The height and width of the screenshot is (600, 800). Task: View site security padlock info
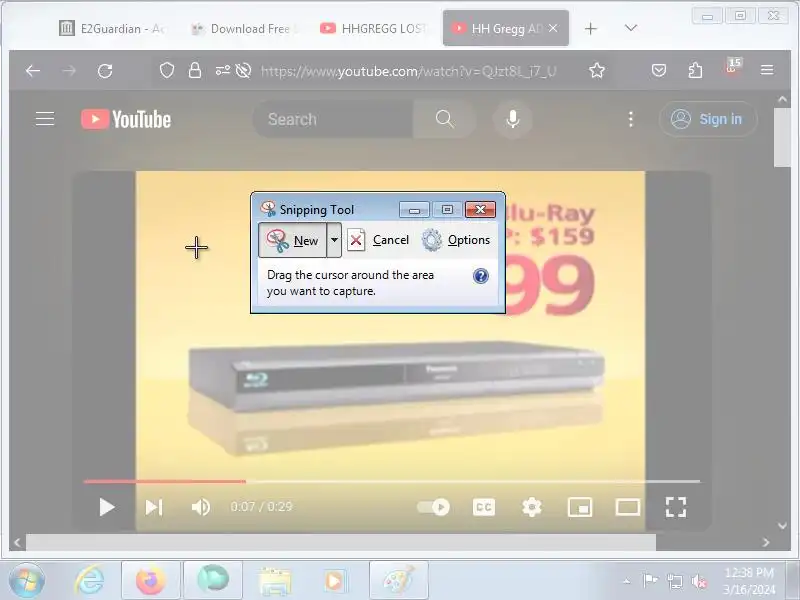194,70
